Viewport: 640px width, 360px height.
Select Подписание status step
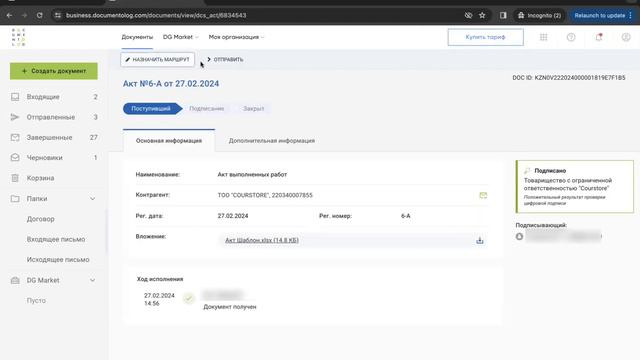(207, 109)
